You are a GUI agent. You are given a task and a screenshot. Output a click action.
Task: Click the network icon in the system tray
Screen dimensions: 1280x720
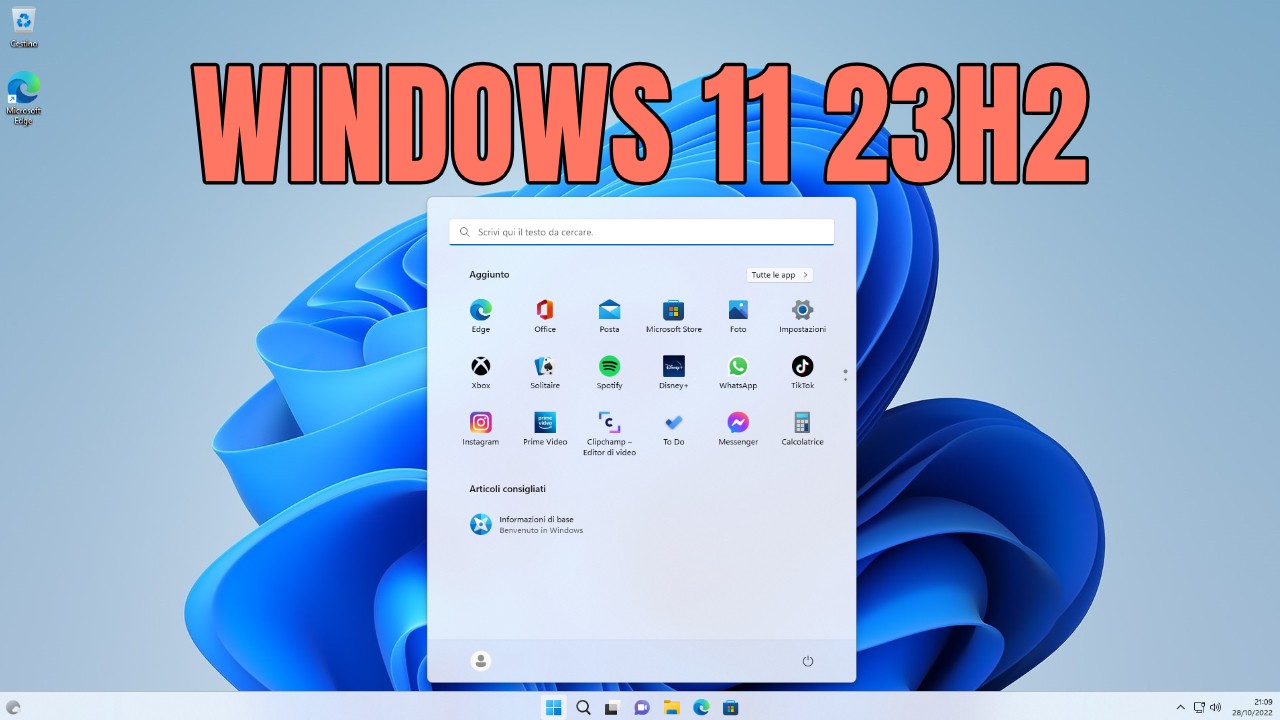pyautogui.click(x=1199, y=707)
